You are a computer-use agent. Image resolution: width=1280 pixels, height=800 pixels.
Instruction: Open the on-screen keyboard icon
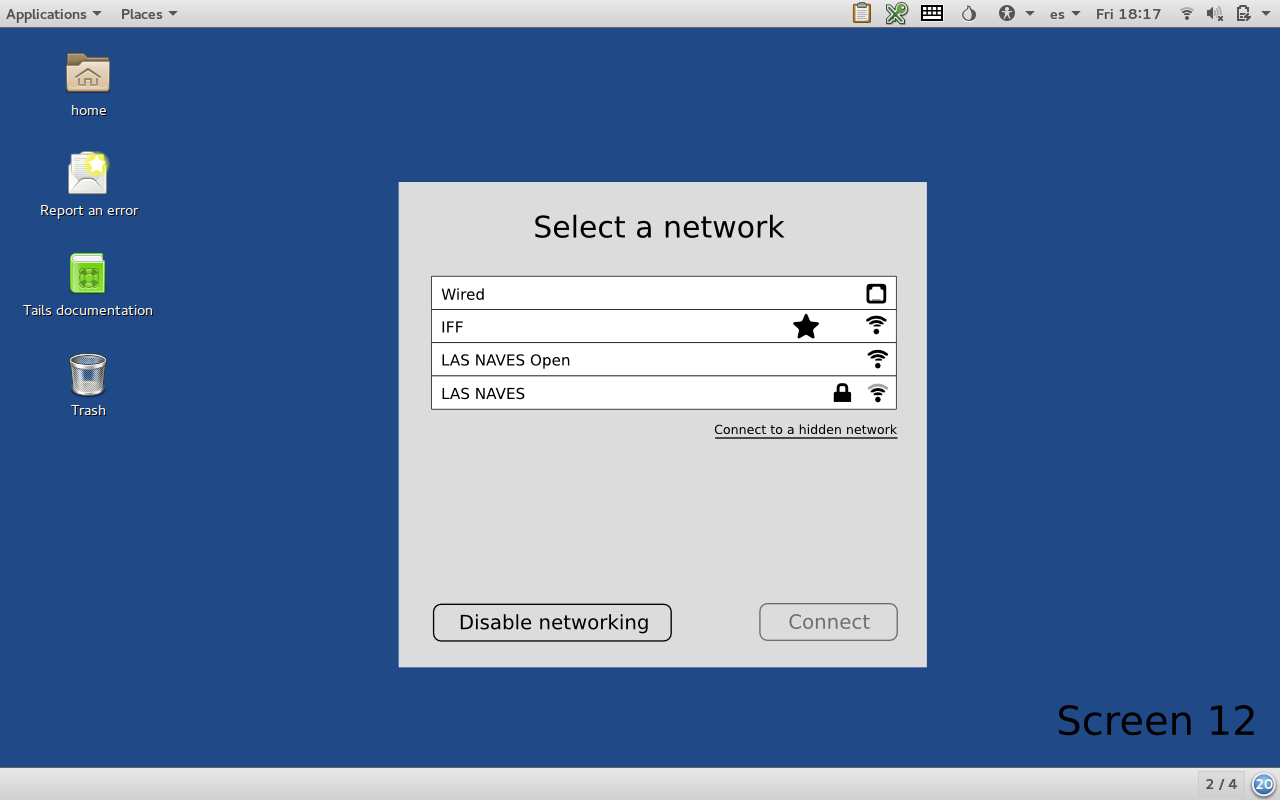point(932,13)
